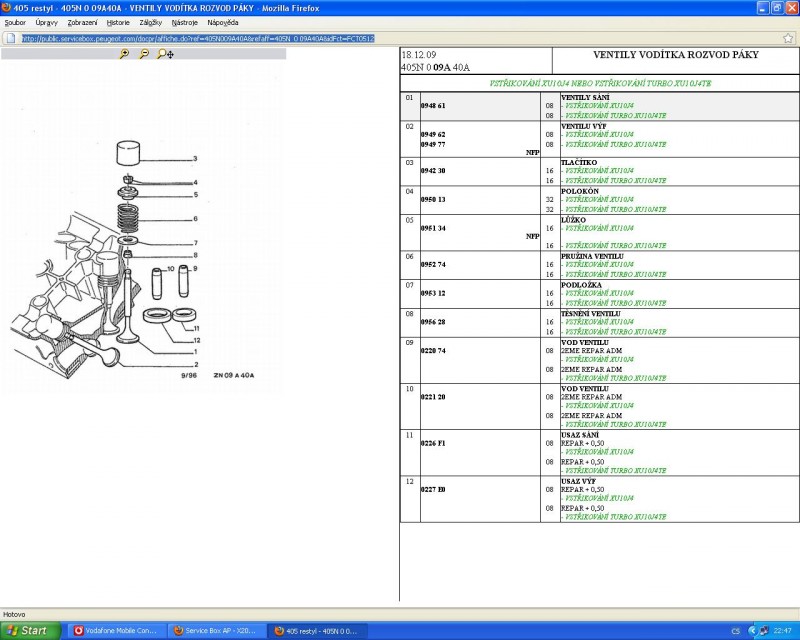
Task: Click the zoom out magnifier icon
Action: (x=144, y=54)
